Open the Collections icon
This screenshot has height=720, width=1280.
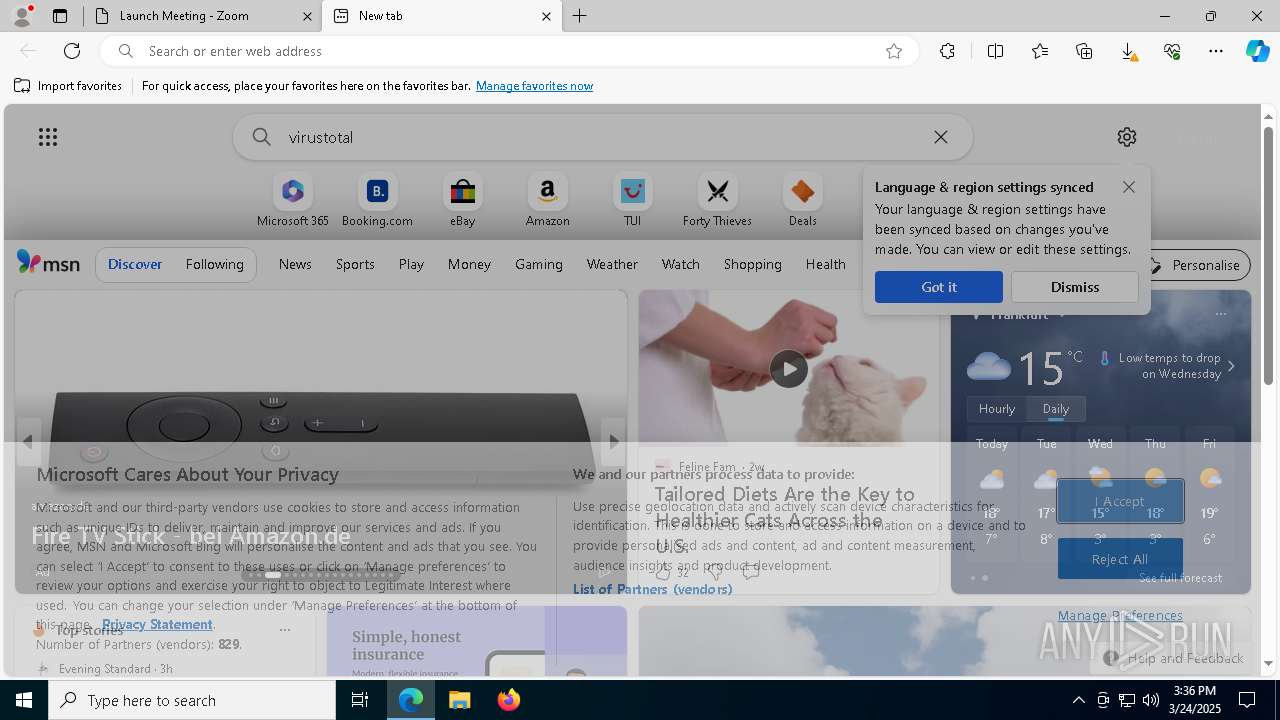[x=1084, y=51]
